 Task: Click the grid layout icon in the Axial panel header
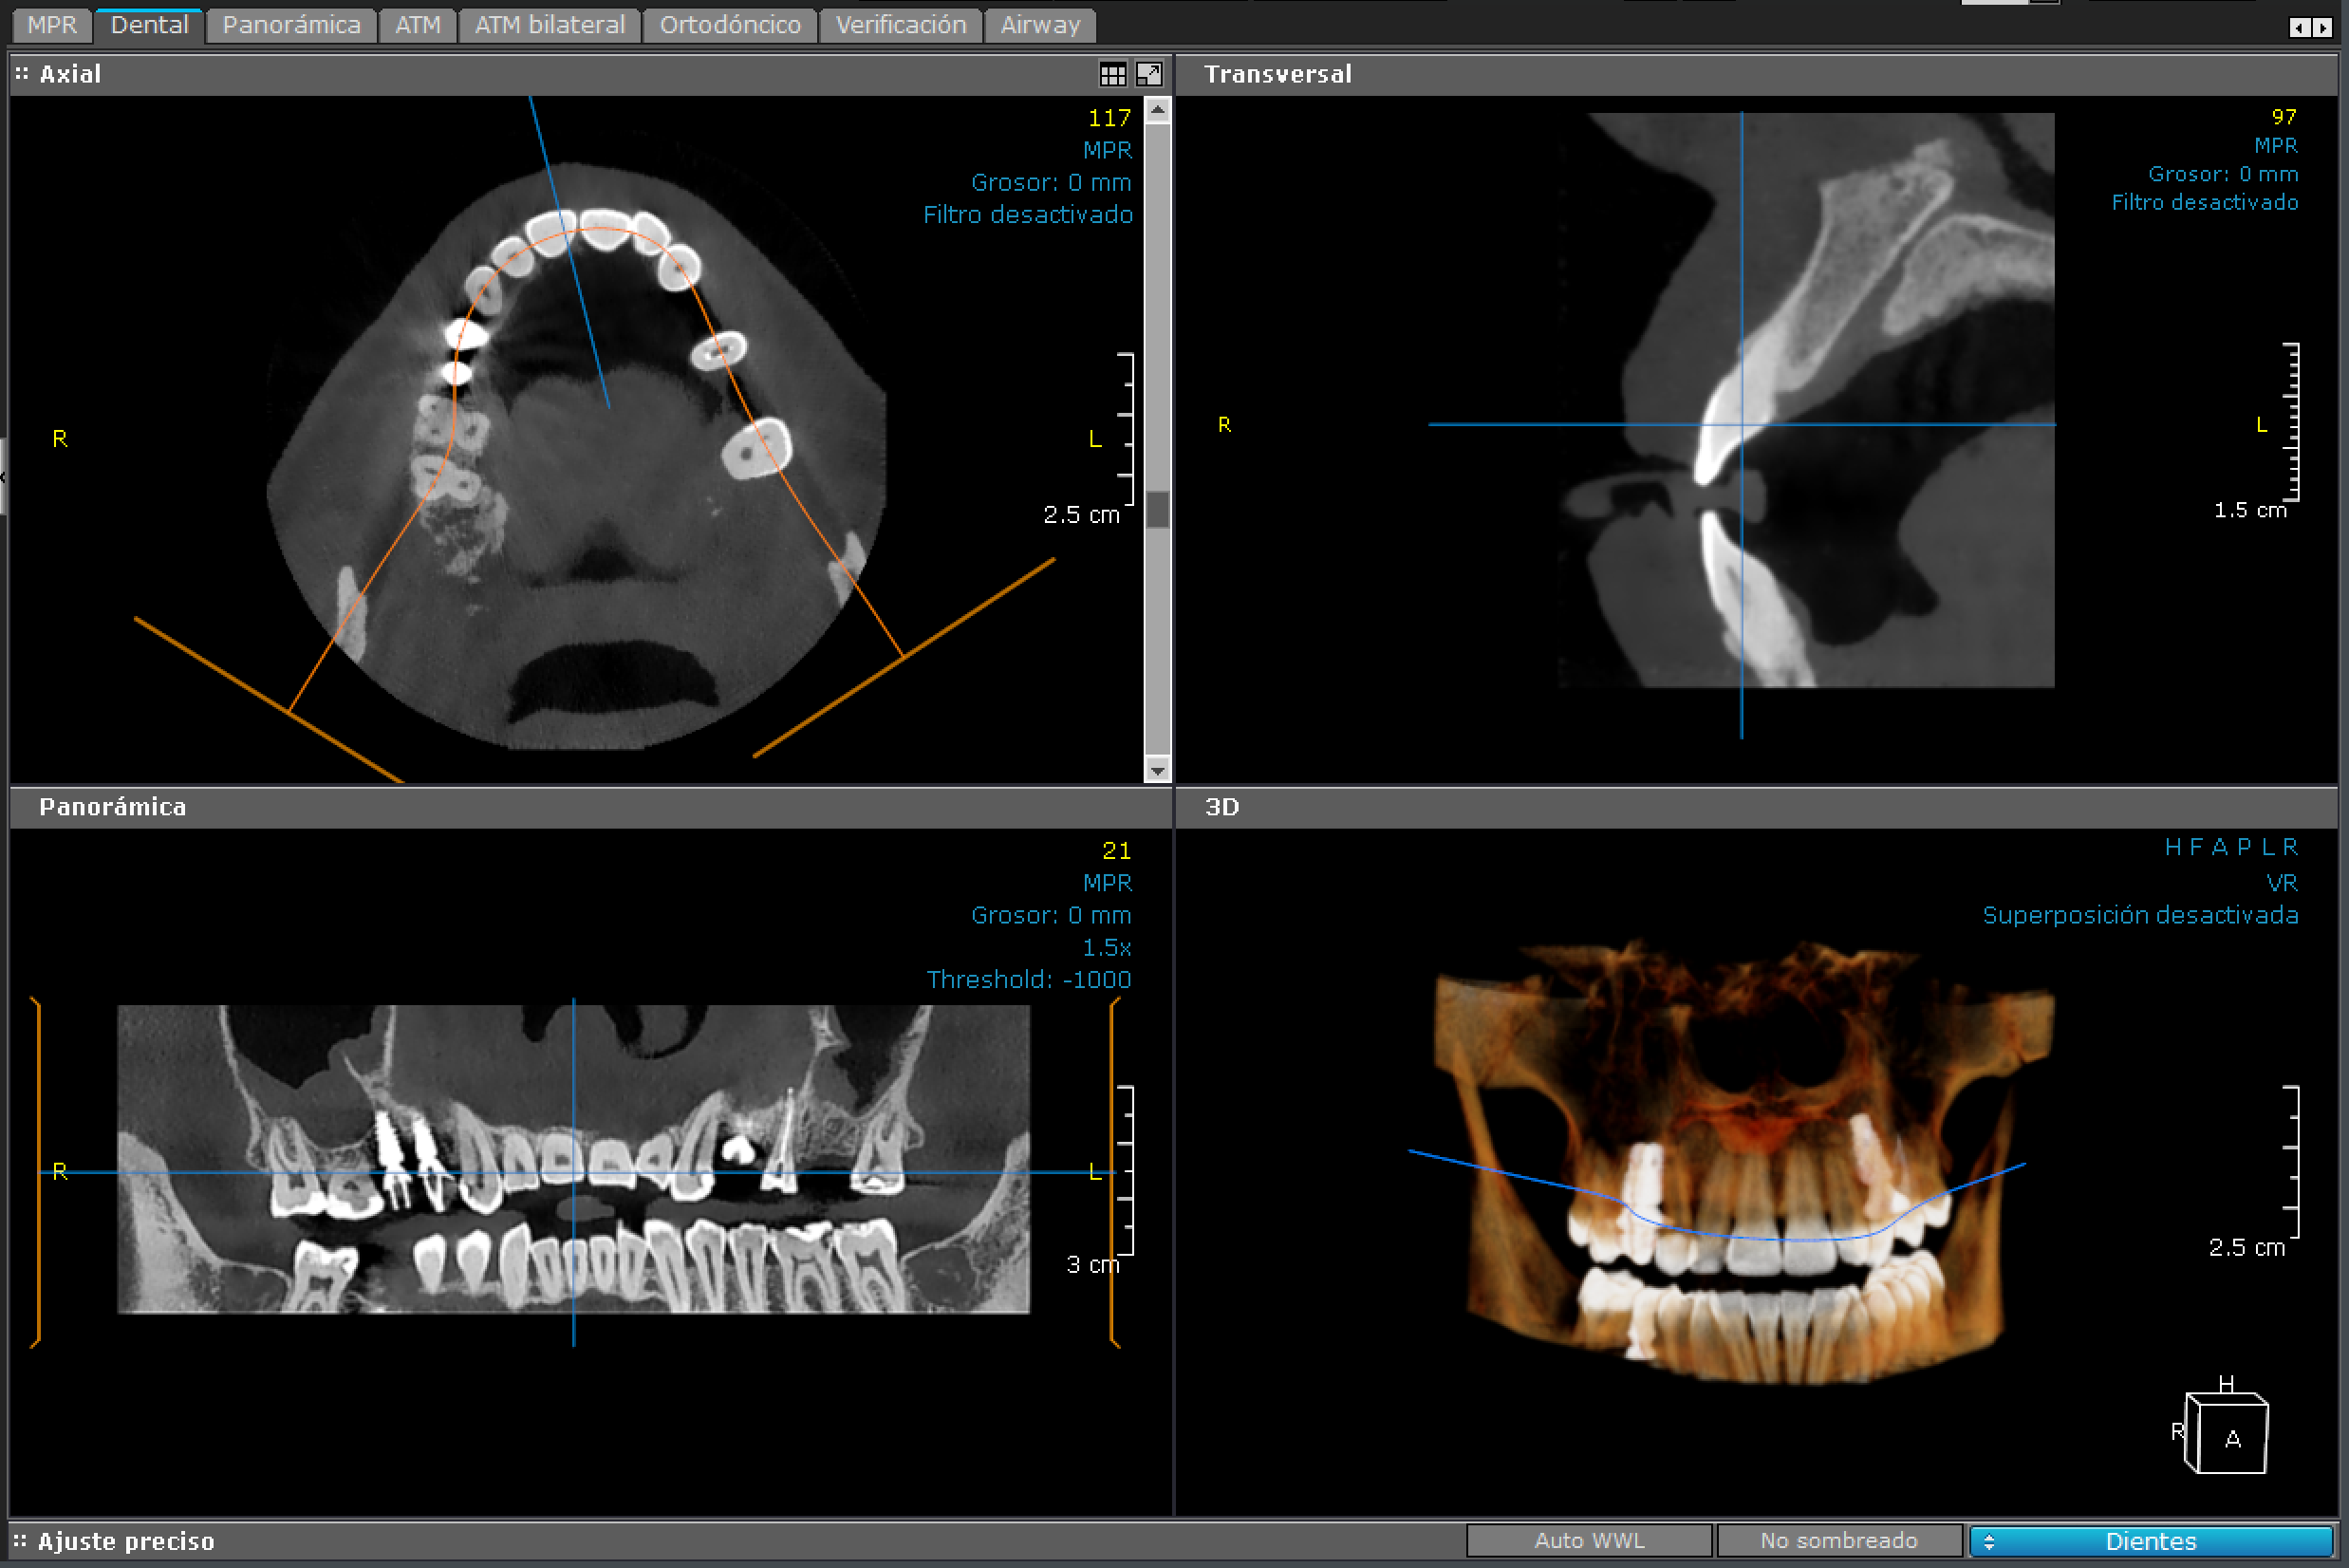pos(1114,74)
